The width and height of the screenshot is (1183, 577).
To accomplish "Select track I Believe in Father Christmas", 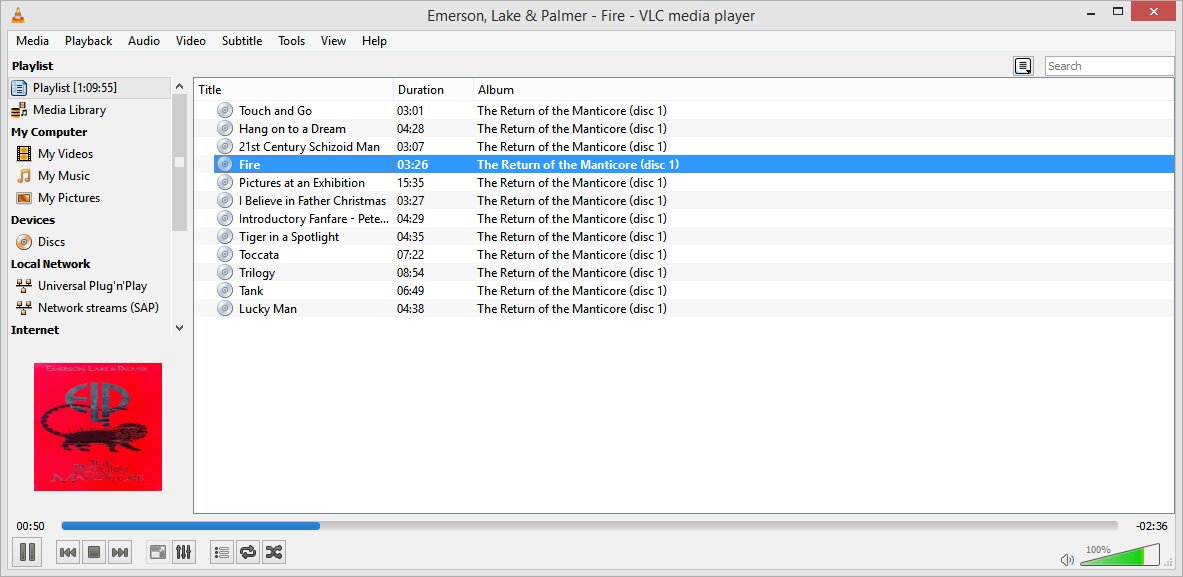I will (x=312, y=201).
